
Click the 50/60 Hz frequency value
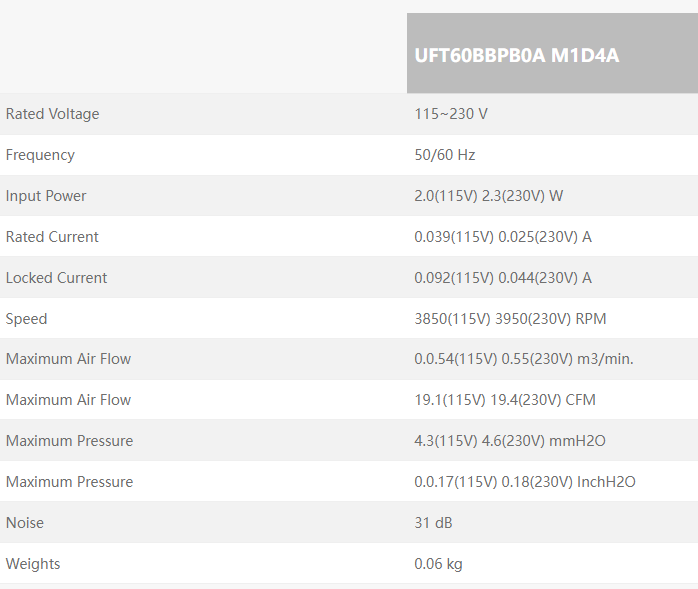pyautogui.click(x=445, y=155)
